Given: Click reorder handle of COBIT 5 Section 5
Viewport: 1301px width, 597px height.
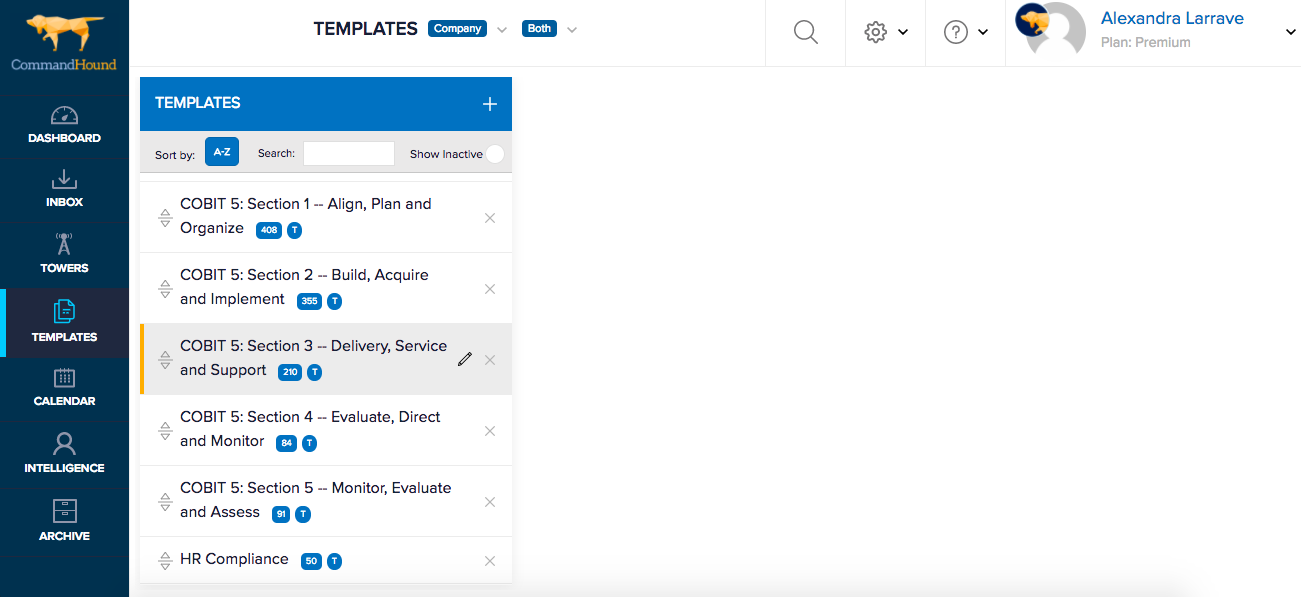Looking at the screenshot, I should coord(166,502).
